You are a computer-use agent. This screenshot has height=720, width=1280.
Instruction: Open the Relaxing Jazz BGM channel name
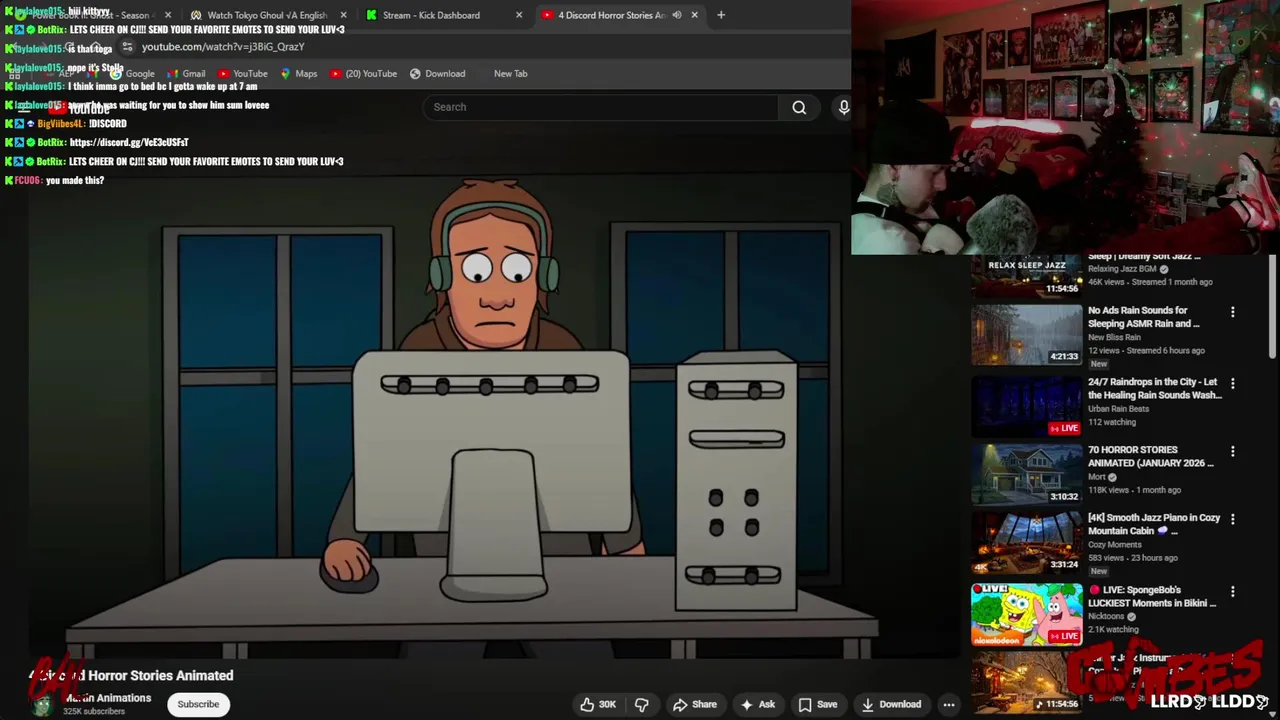[x=1122, y=269]
